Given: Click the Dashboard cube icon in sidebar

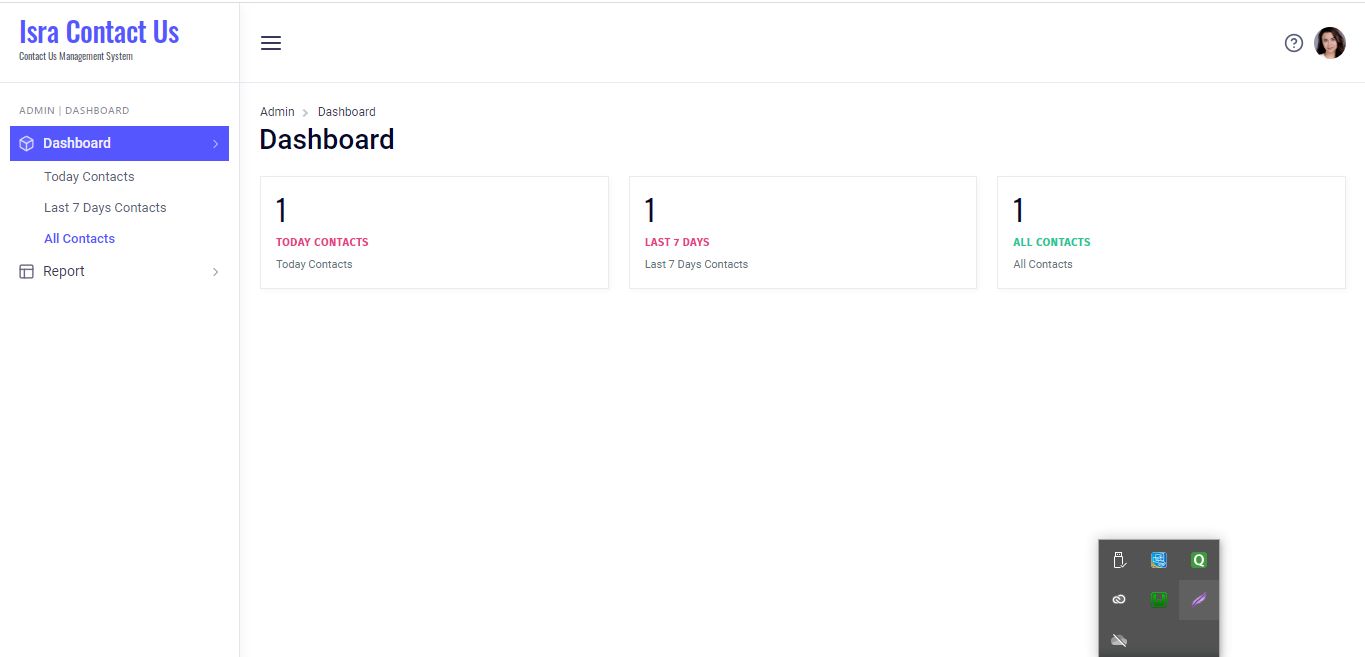Looking at the screenshot, I should coord(27,143).
